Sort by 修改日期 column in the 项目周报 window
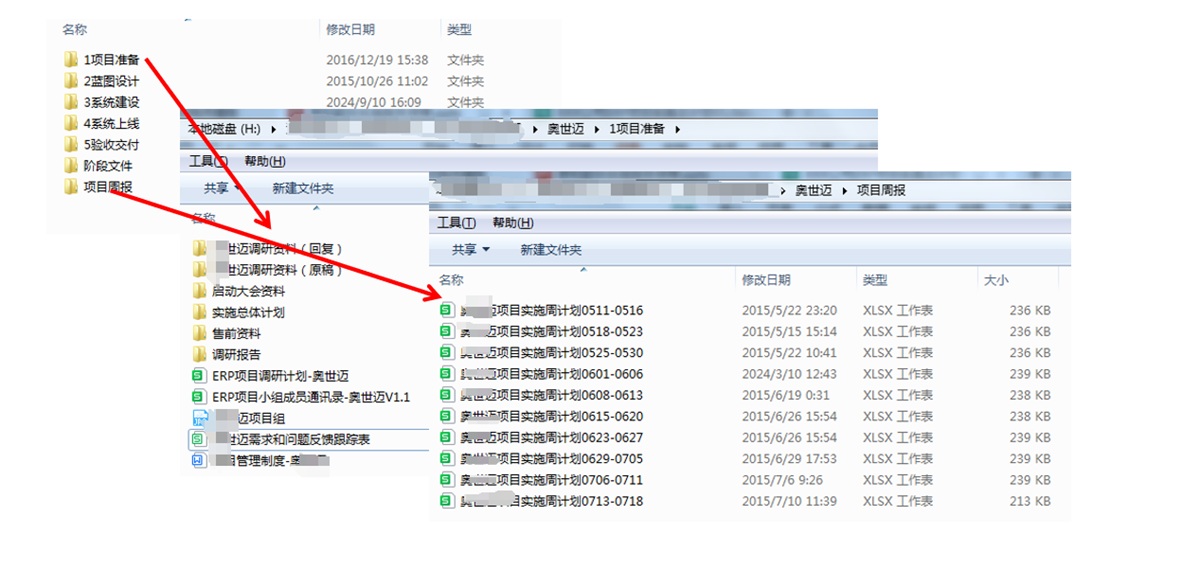 point(766,280)
